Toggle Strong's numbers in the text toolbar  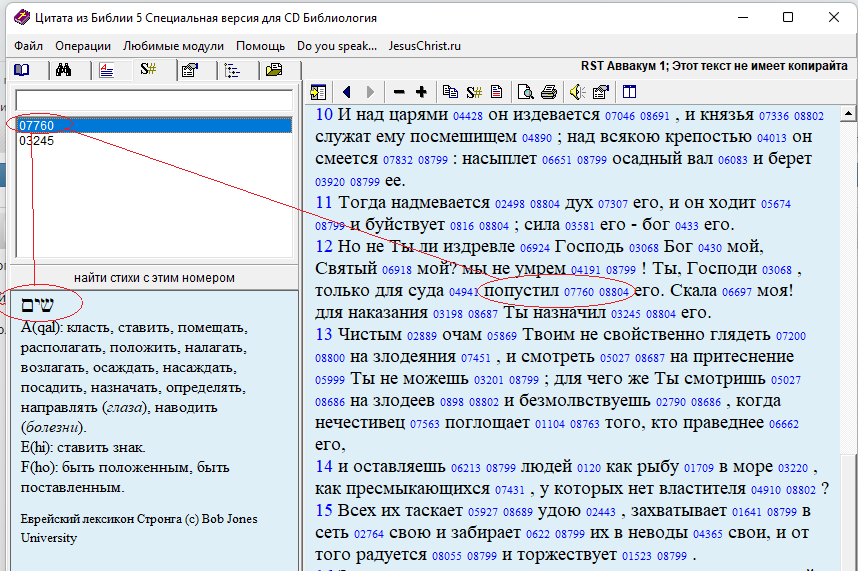pyautogui.click(x=475, y=92)
